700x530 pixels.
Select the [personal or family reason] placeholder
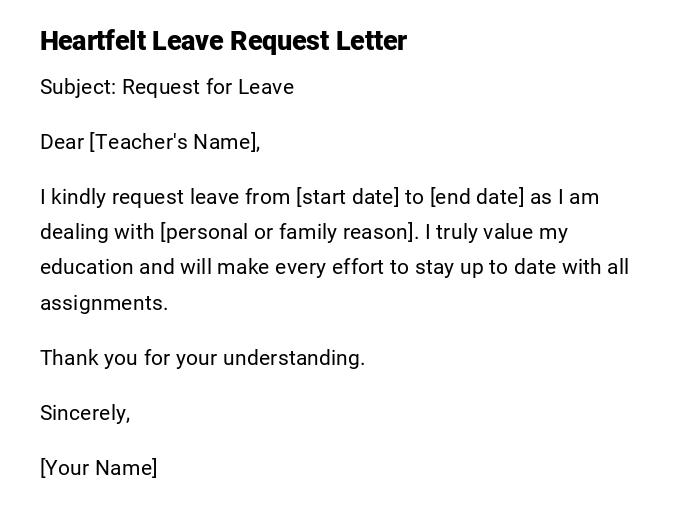pos(287,232)
